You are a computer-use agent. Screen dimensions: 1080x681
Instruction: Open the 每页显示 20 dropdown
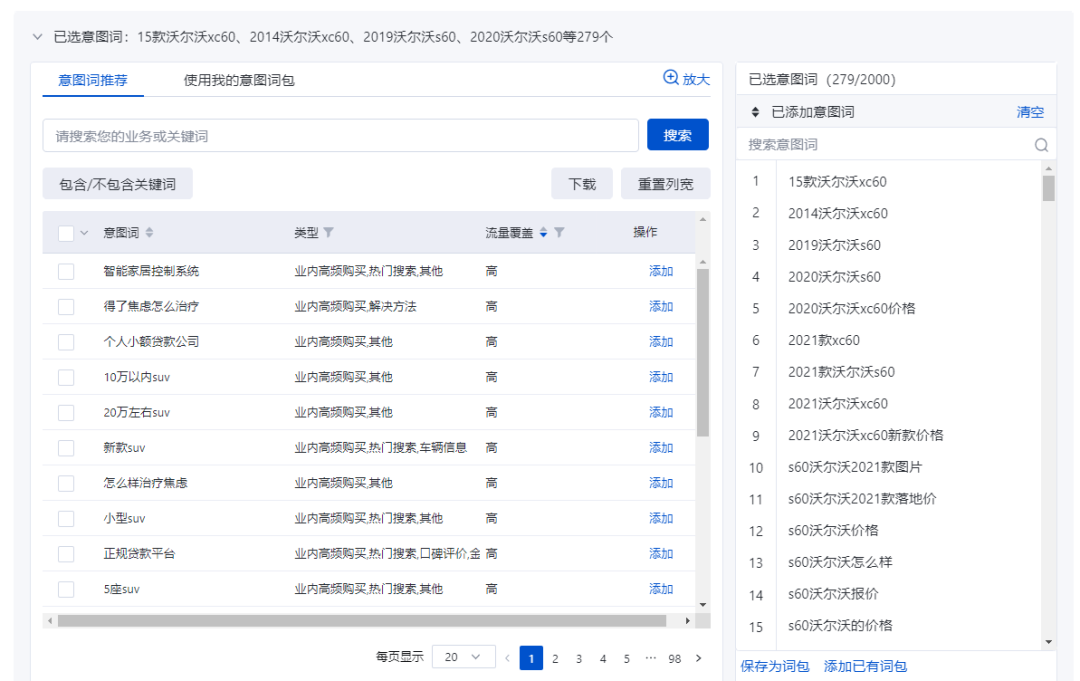tap(463, 657)
